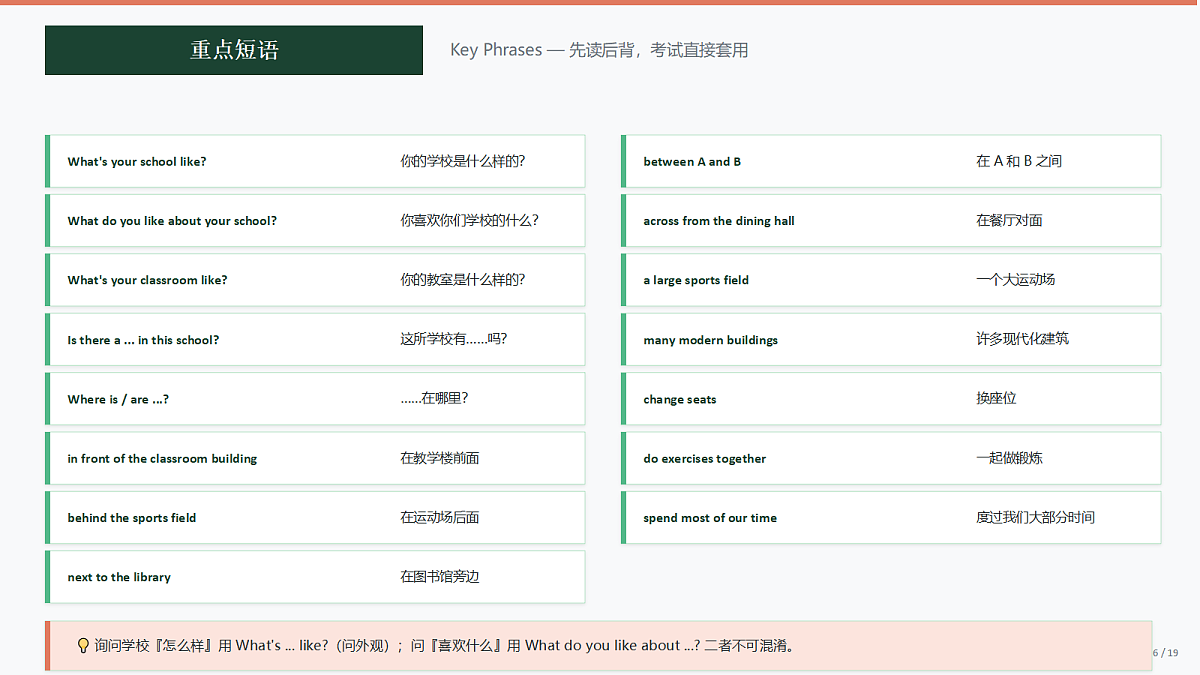This screenshot has width=1200, height=675.
Task: Click phrase "next to the library"
Action: (119, 577)
